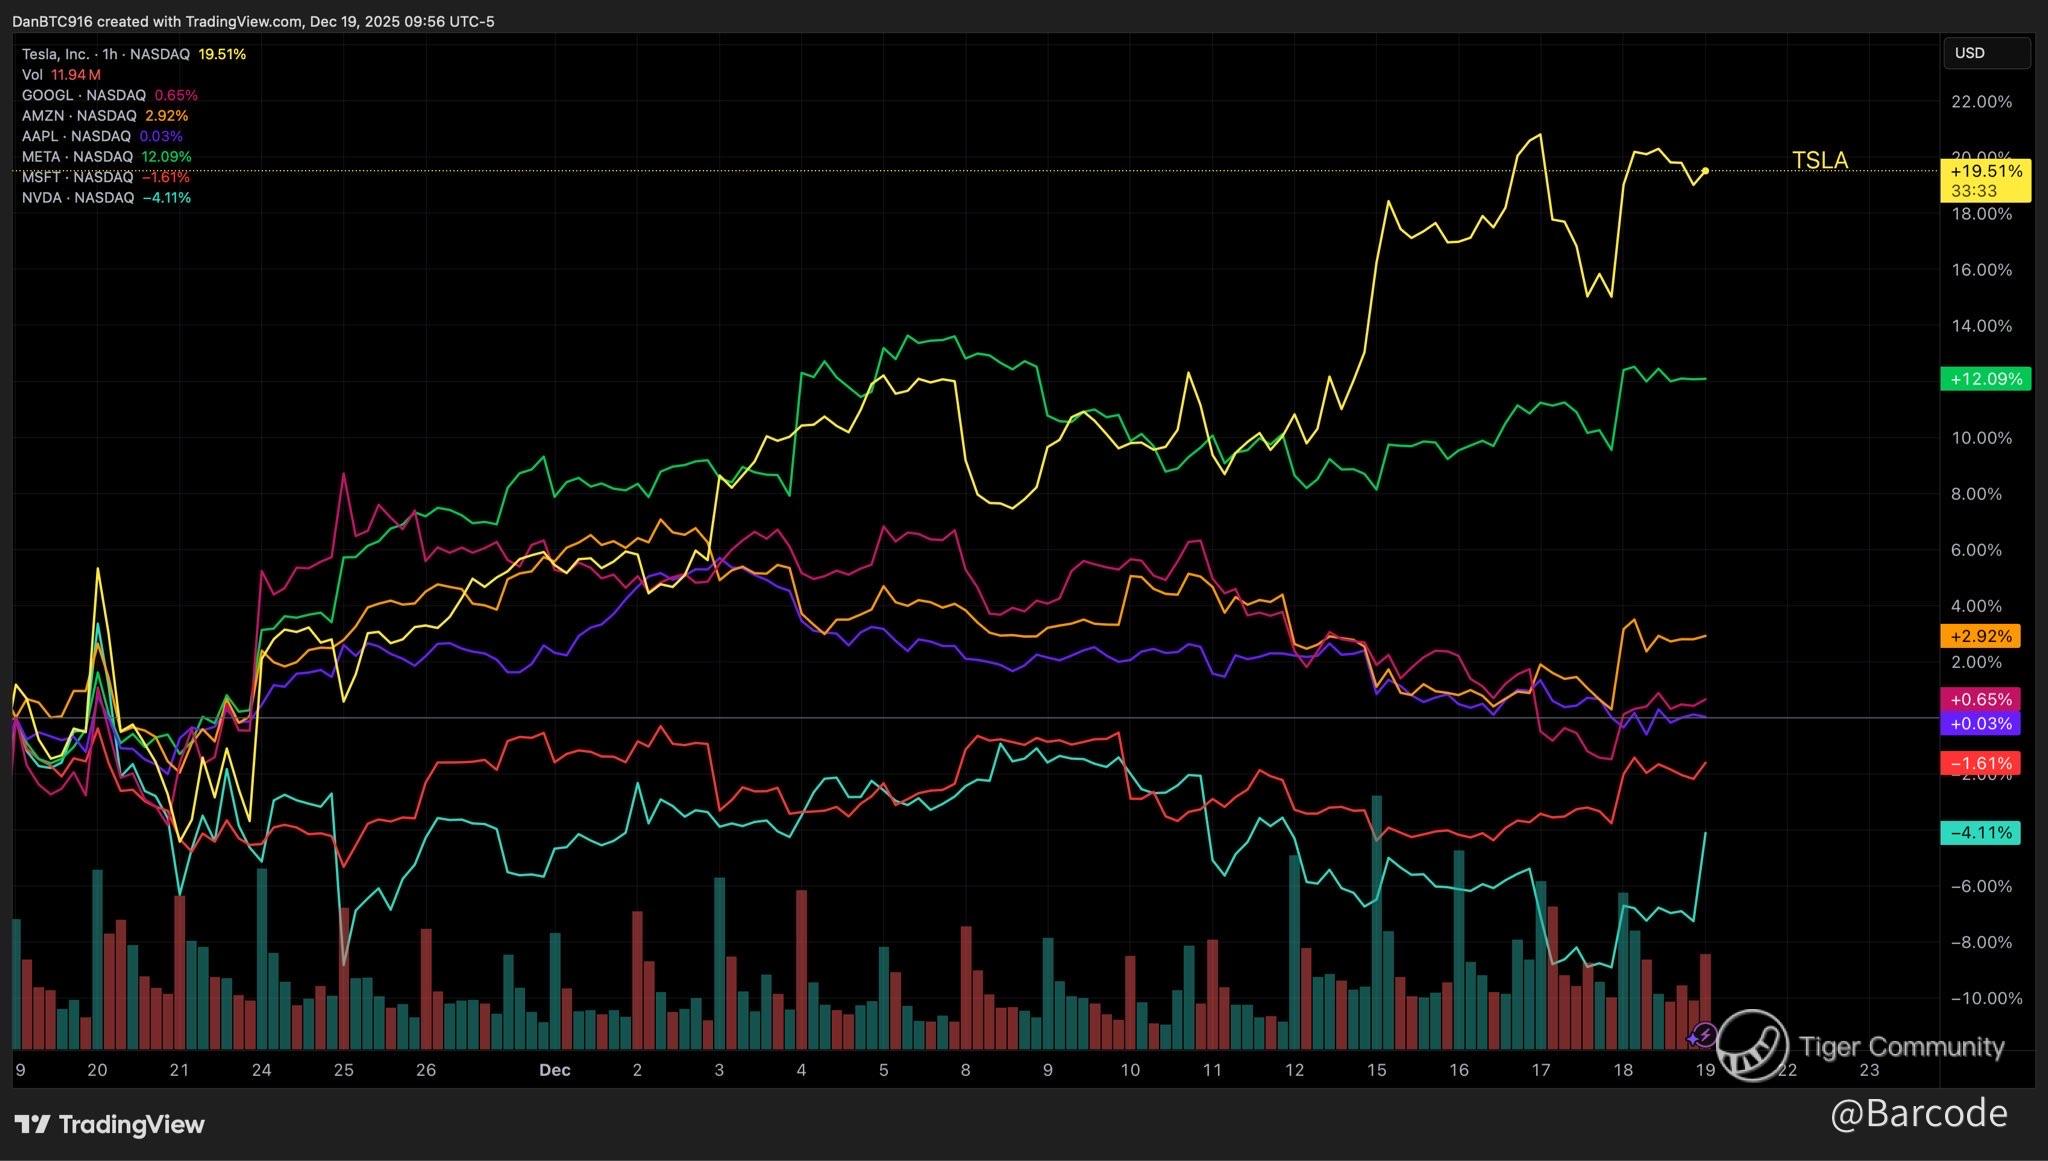Screen dimensions: 2048x1161
Task: Select the AAPL NASDAQ legend row
Action: point(76,136)
